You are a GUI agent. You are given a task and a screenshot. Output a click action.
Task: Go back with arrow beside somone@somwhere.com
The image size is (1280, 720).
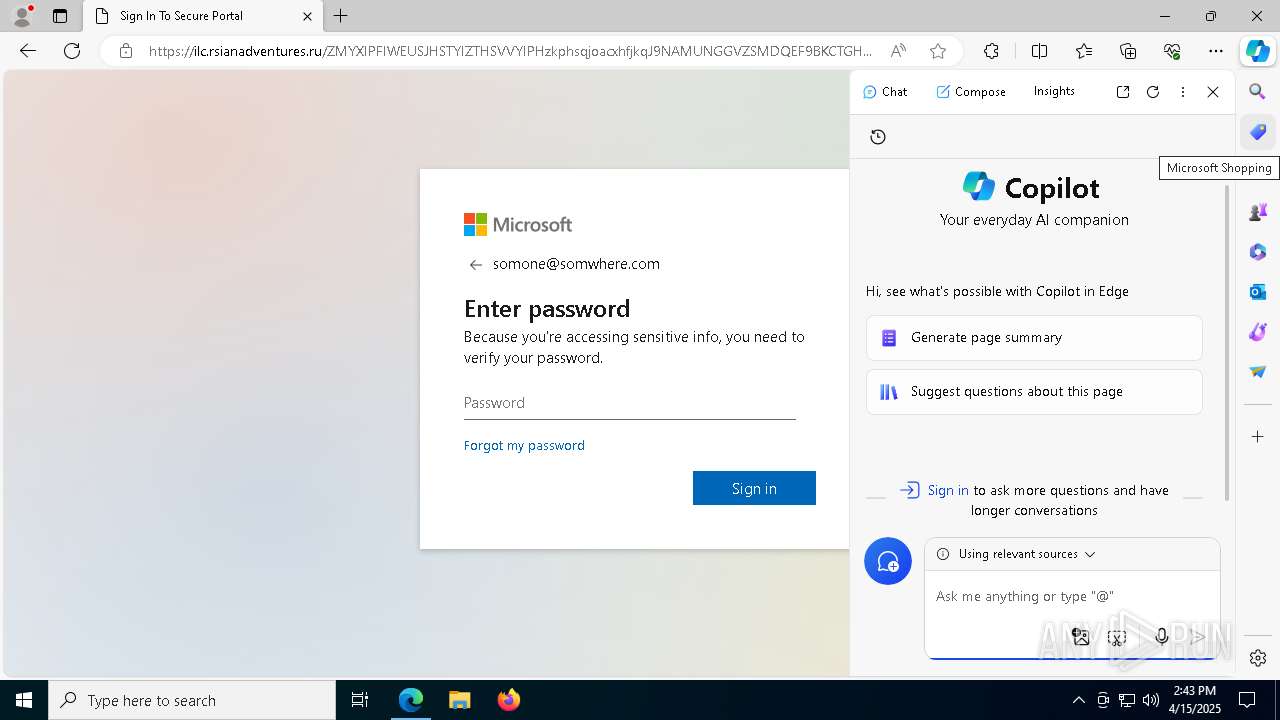pyautogui.click(x=475, y=265)
